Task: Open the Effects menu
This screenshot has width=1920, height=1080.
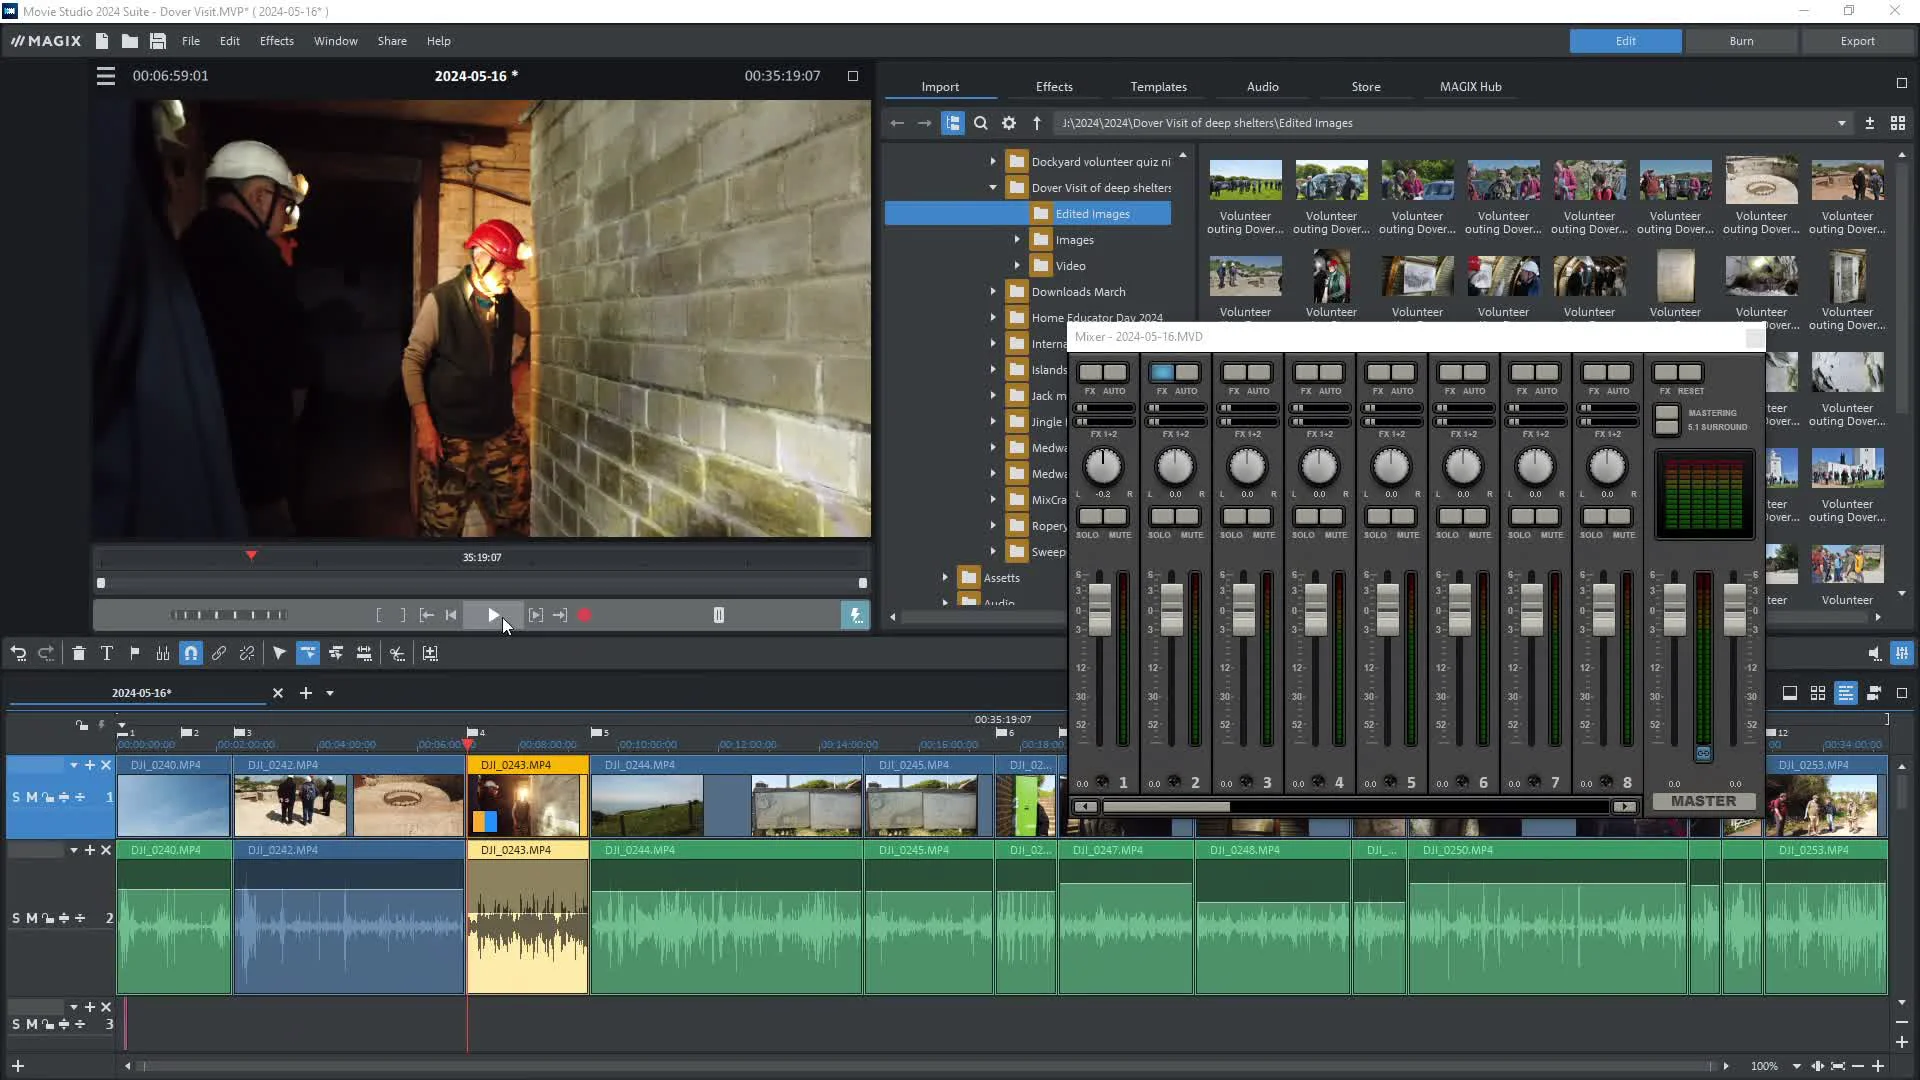Action: point(276,41)
